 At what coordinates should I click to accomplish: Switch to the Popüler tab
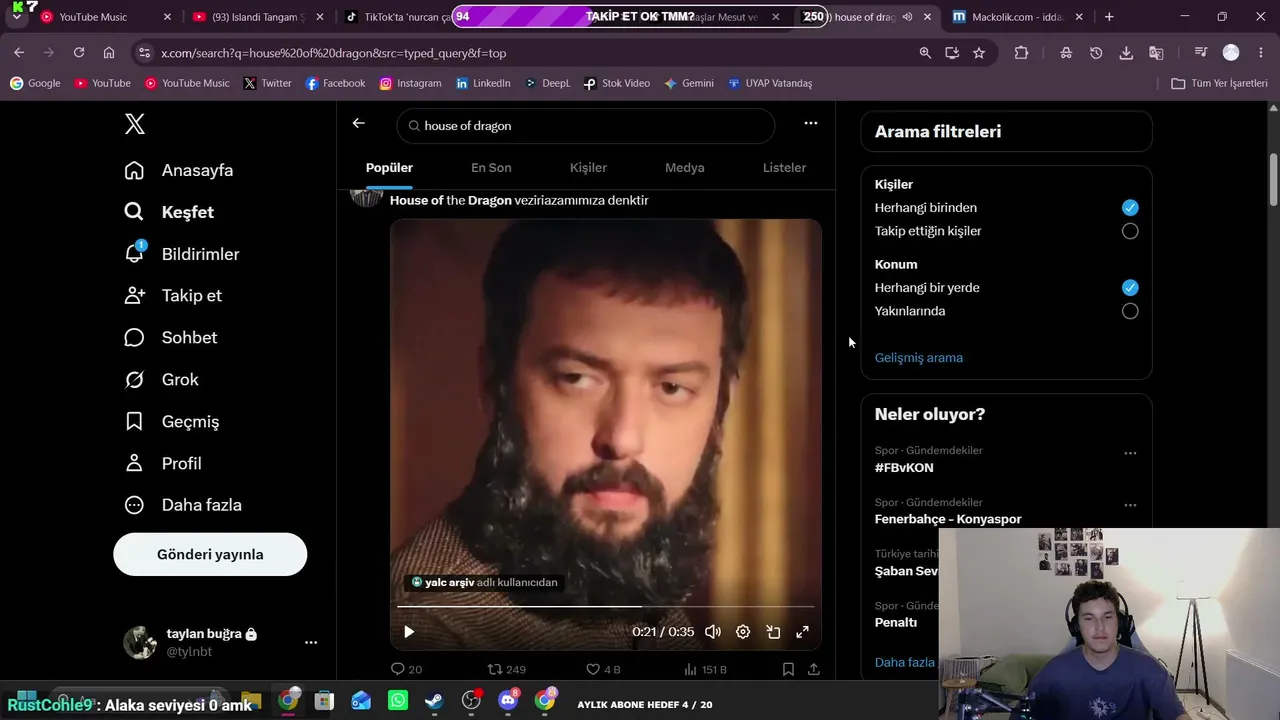click(389, 168)
